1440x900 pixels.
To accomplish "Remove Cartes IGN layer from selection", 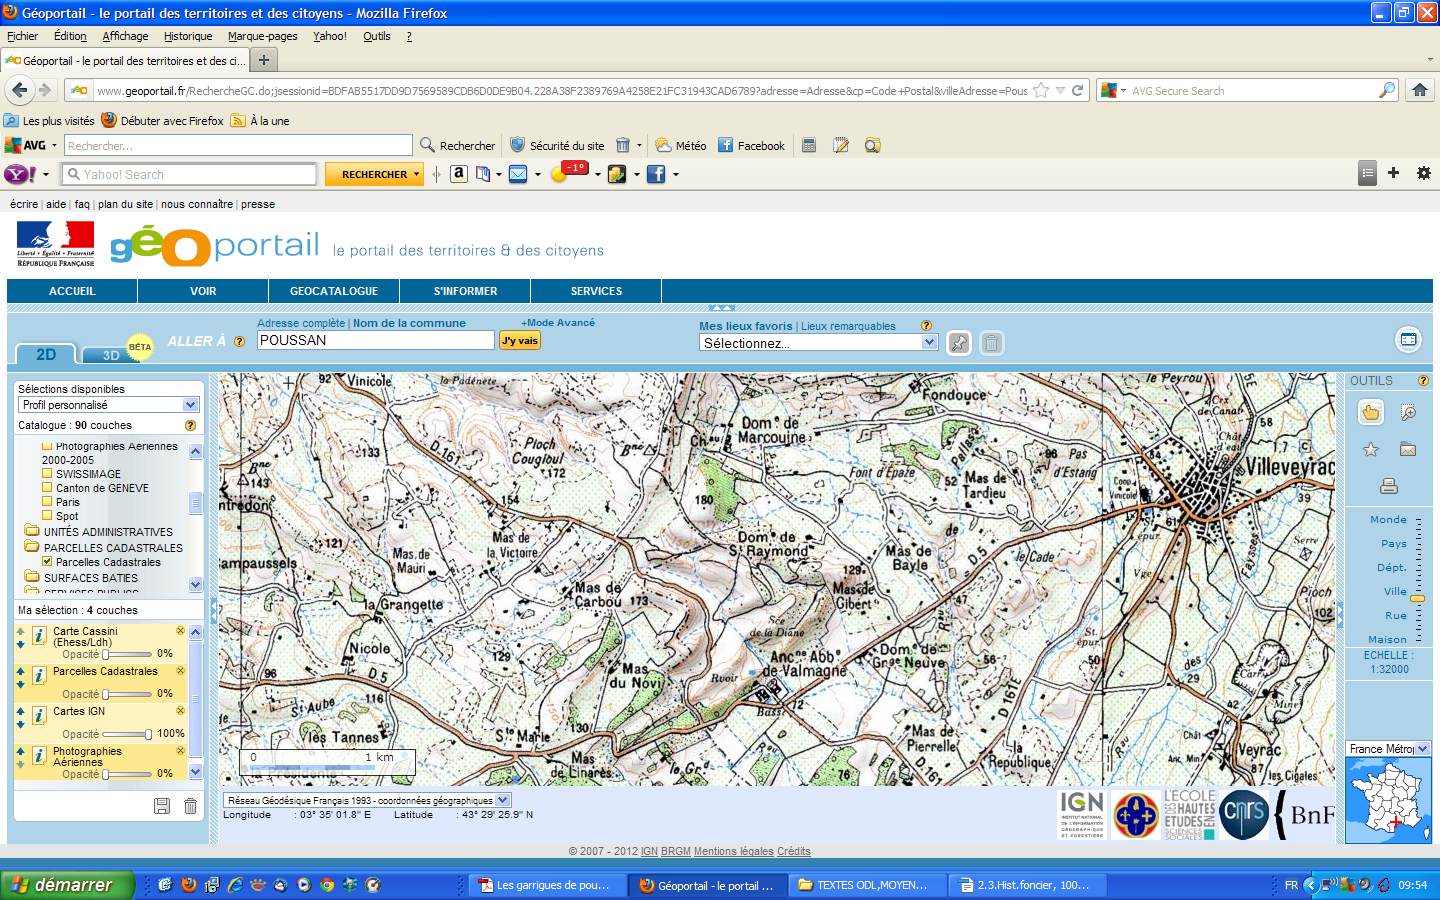I will coord(180,711).
